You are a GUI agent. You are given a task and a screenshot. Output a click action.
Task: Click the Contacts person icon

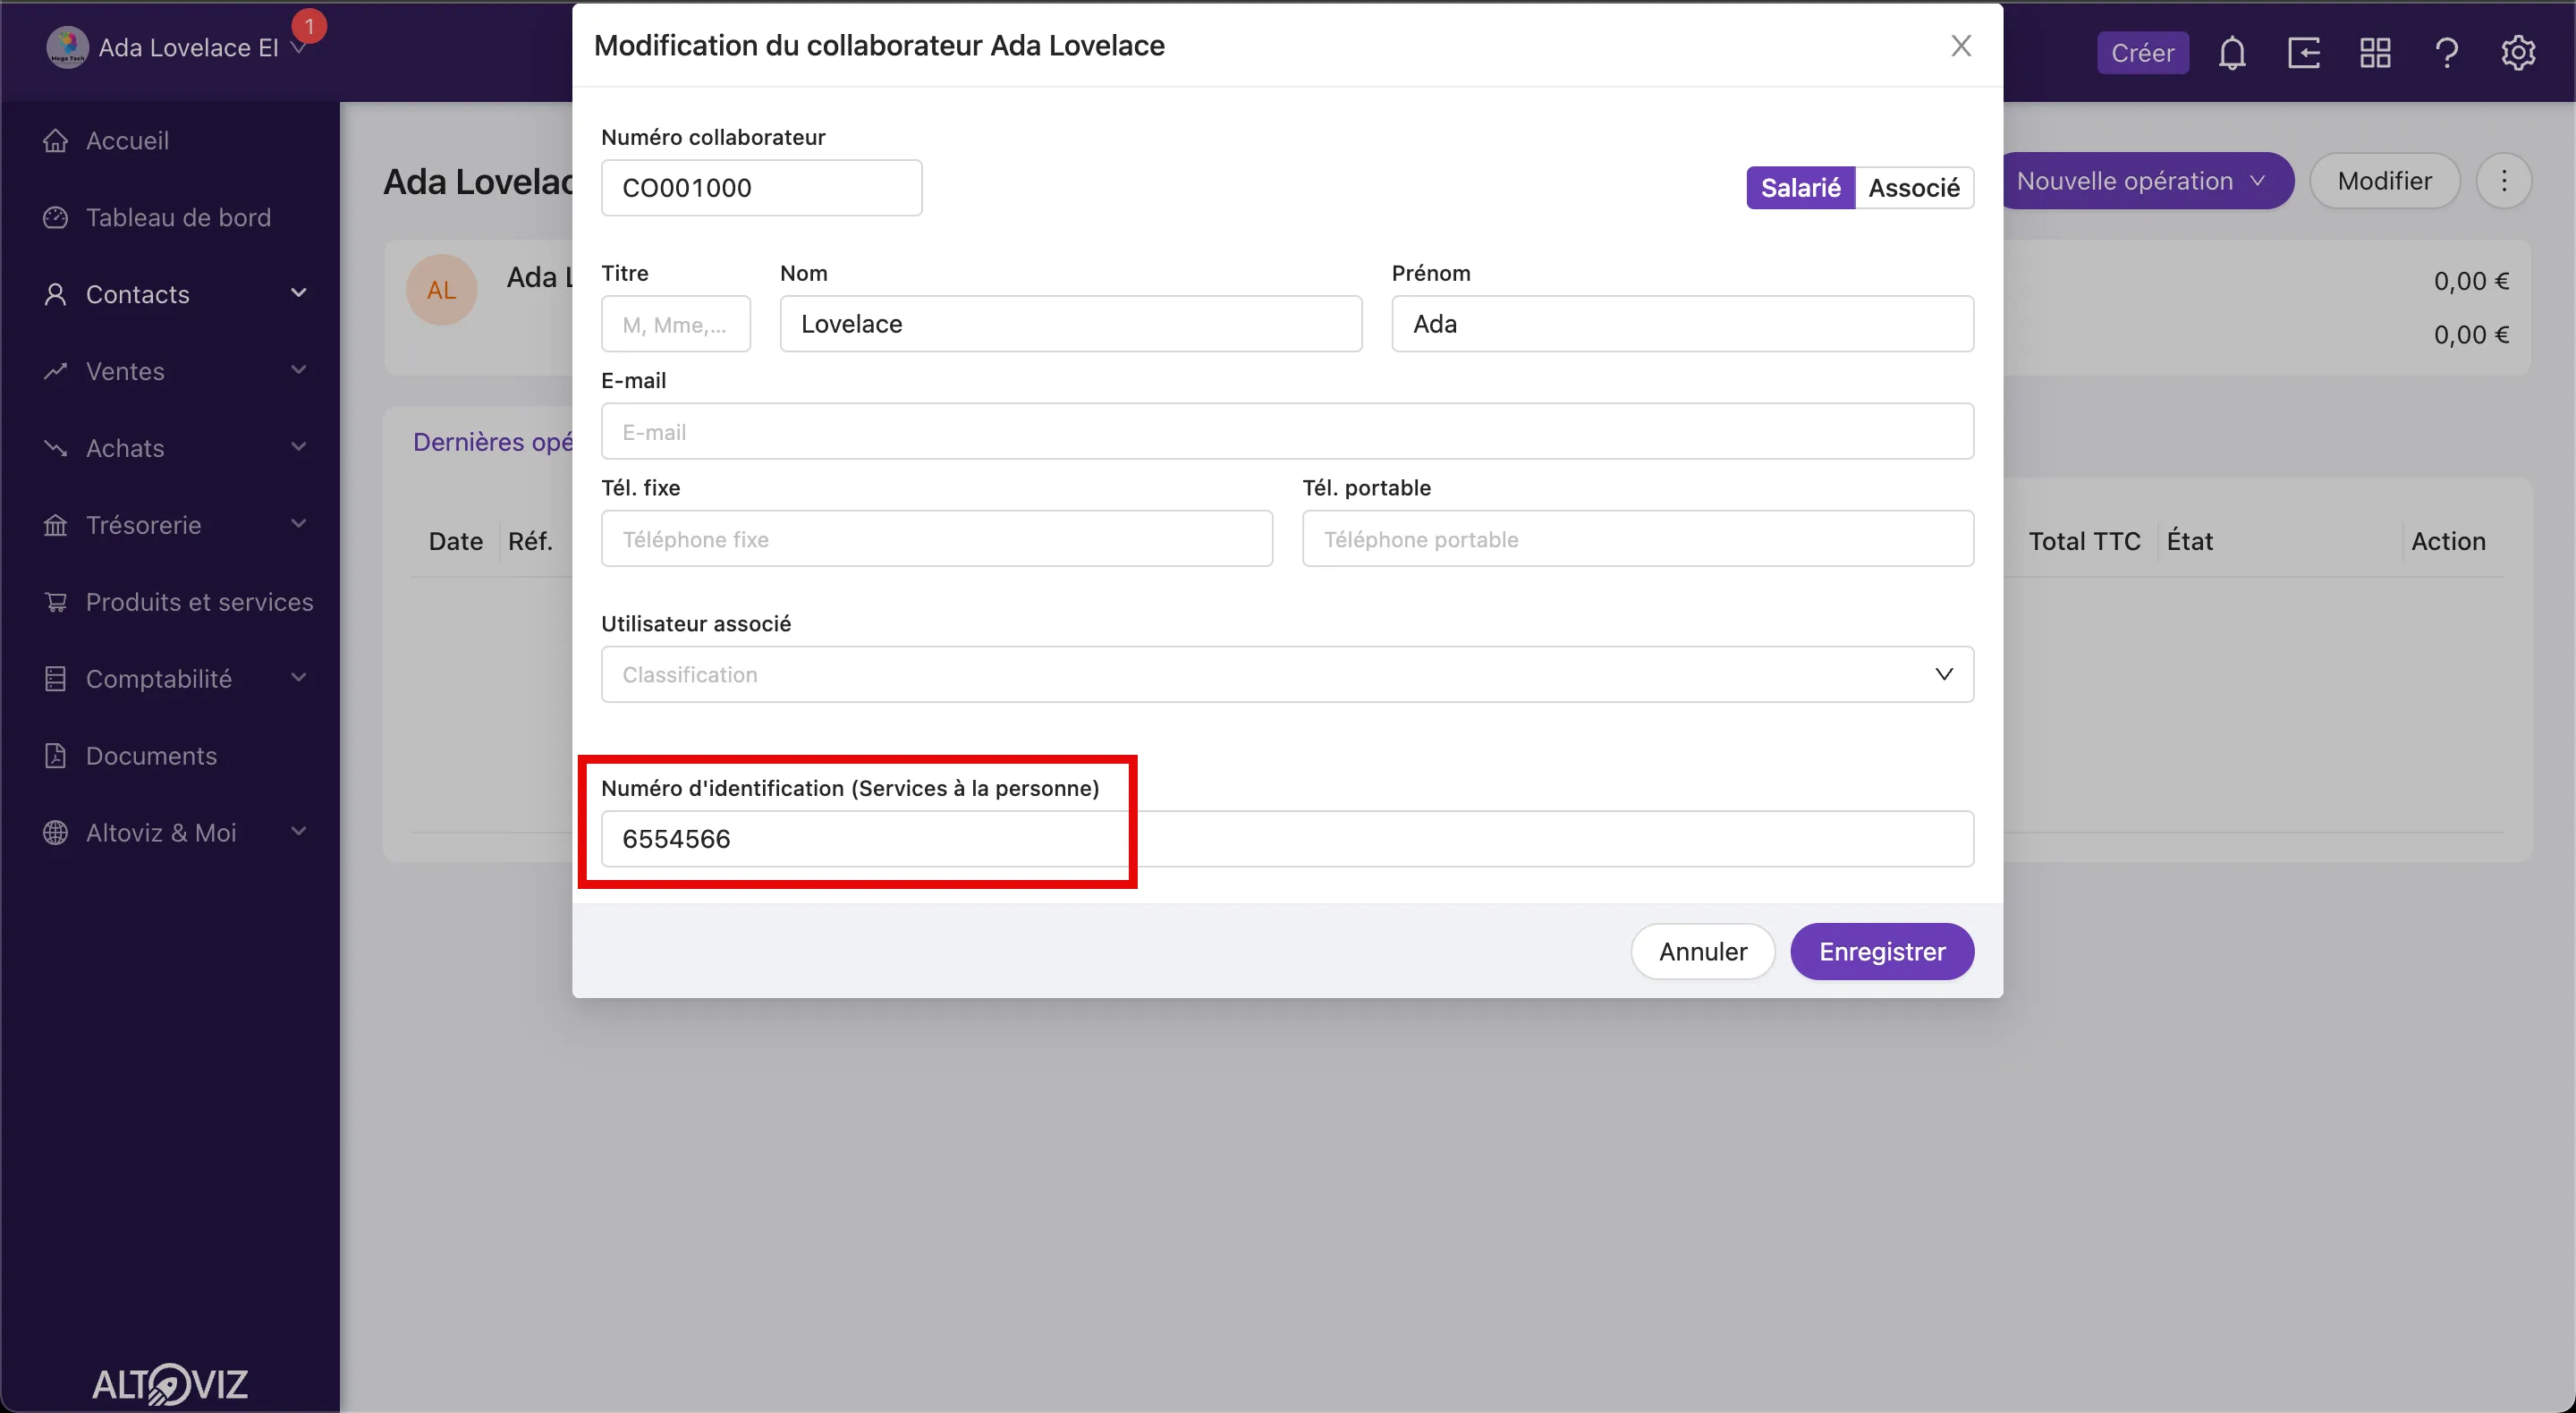(x=56, y=294)
